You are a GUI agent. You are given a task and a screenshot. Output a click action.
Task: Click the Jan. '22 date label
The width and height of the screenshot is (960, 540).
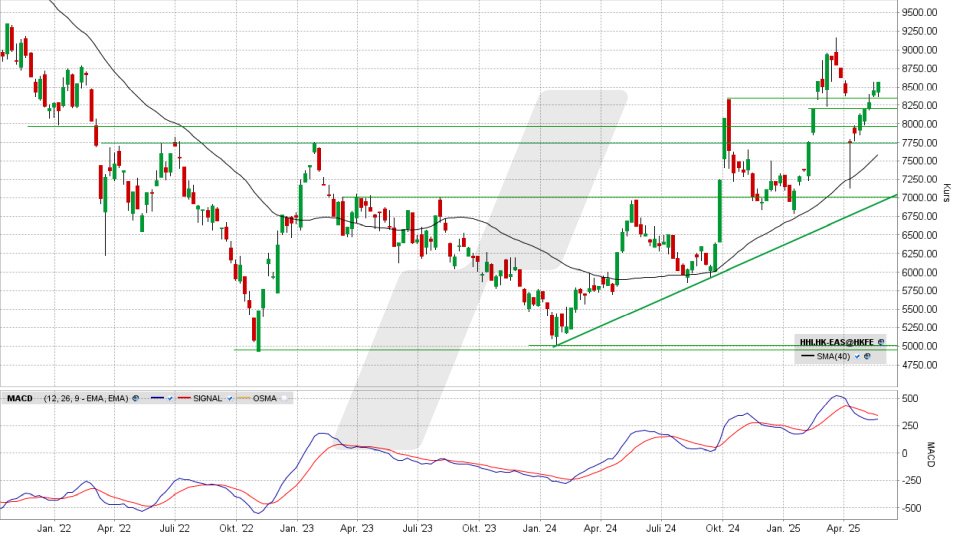pyautogui.click(x=54, y=528)
